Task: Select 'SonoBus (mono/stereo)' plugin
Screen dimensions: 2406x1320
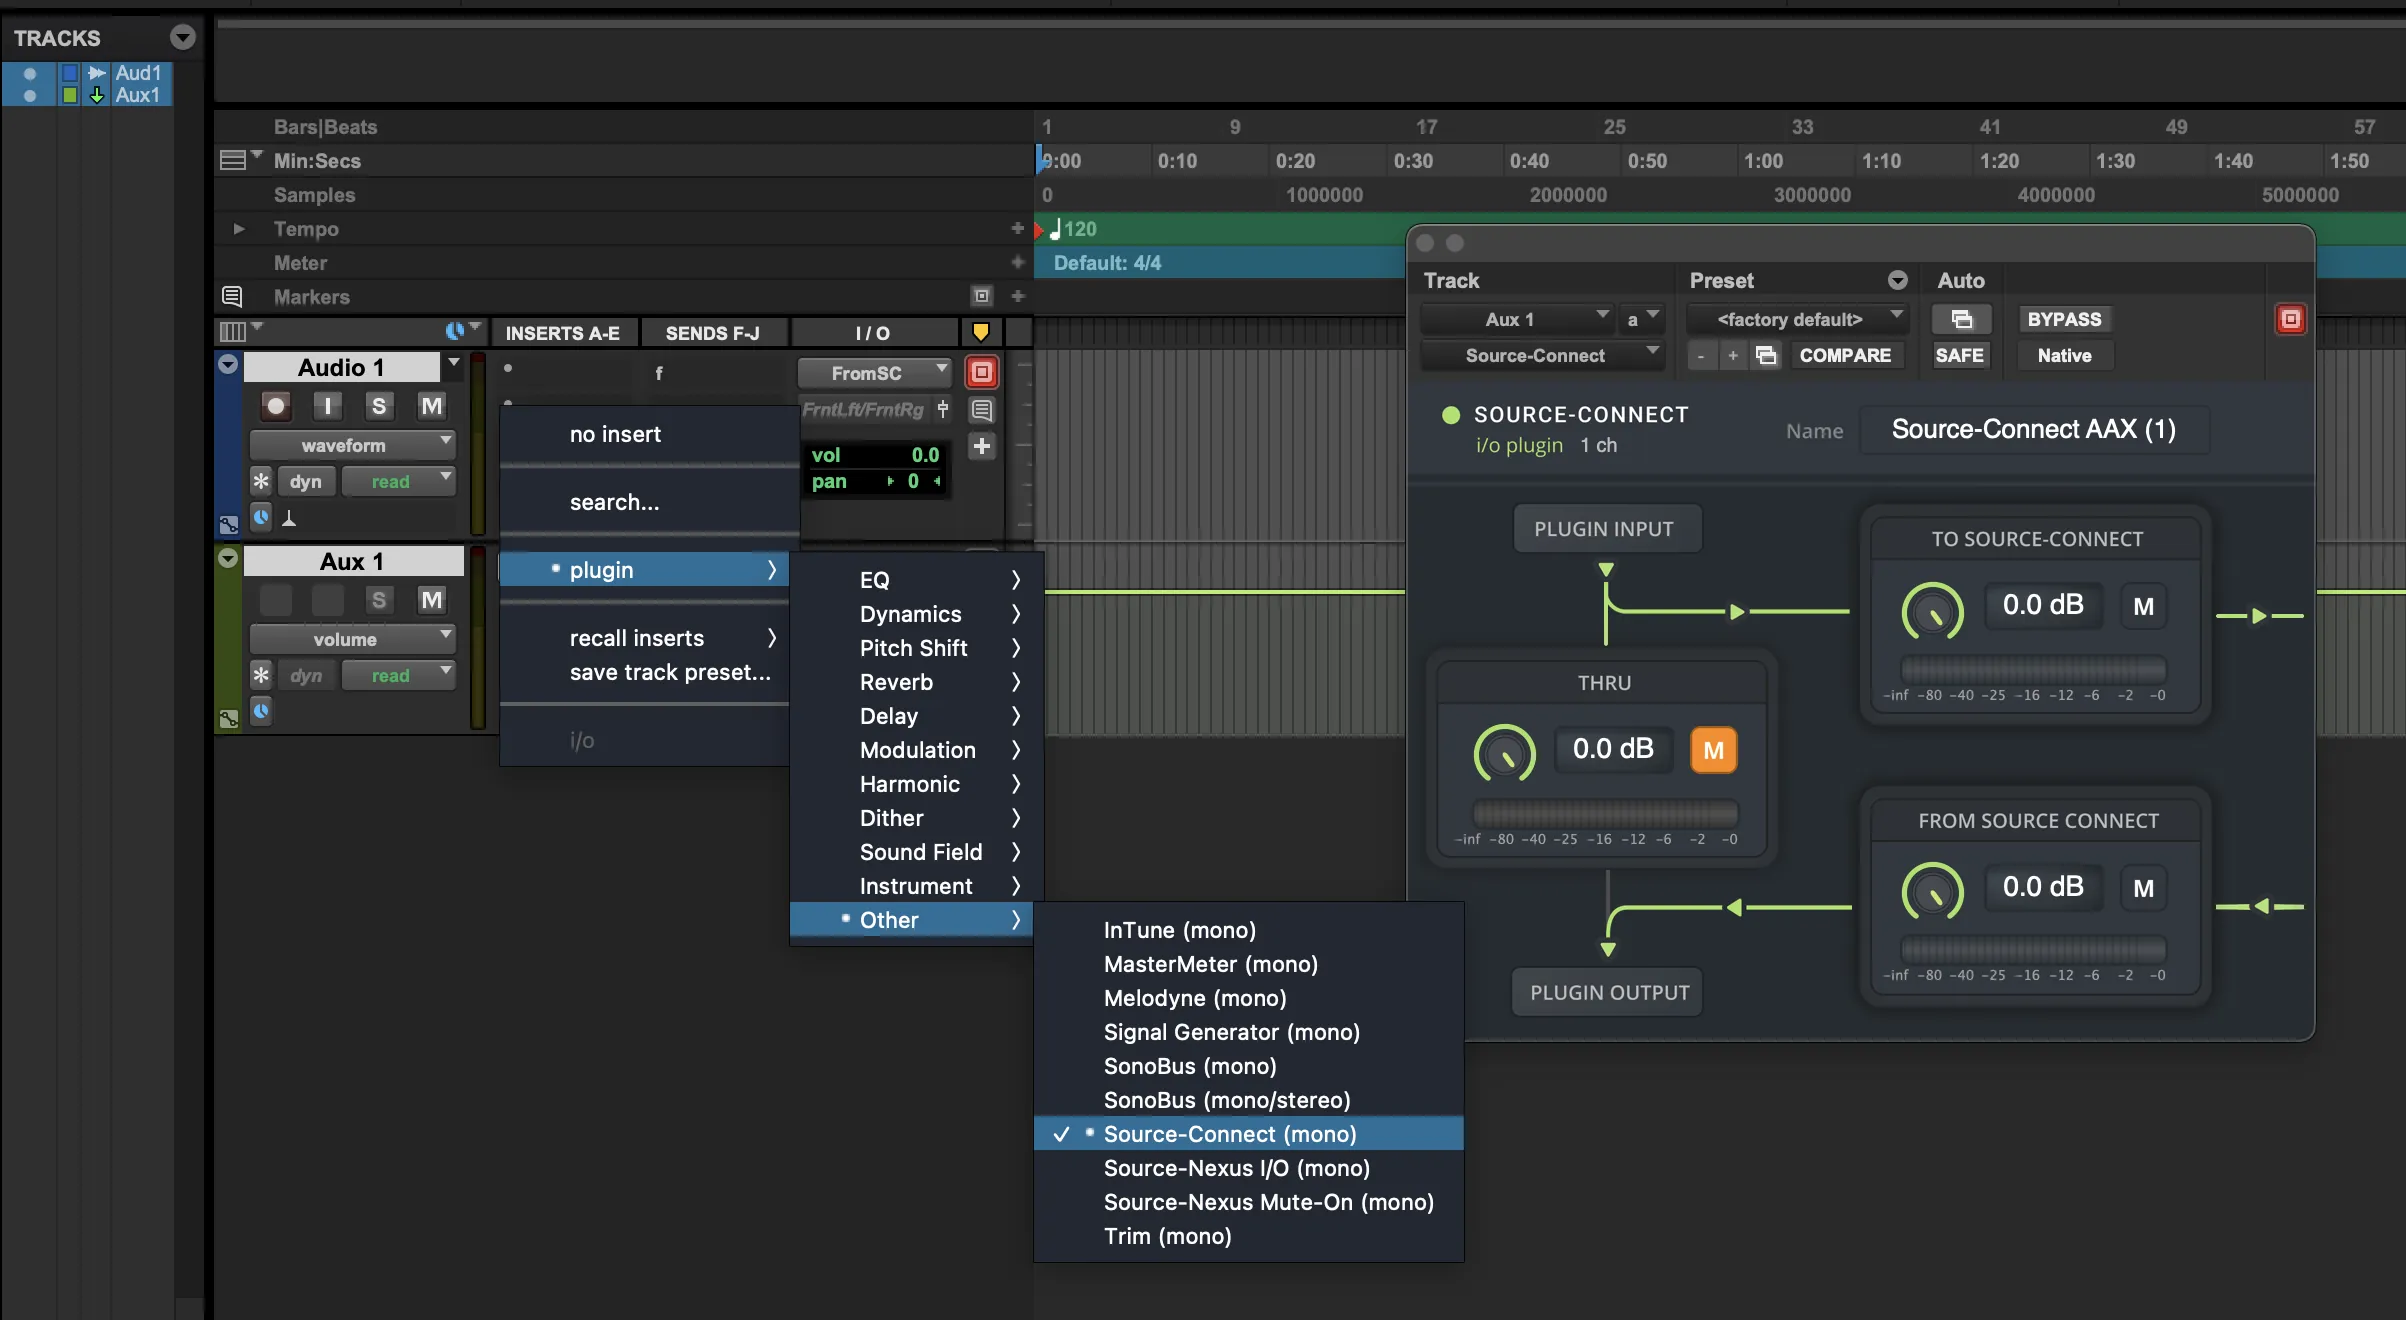Action: pyautogui.click(x=1248, y=1100)
